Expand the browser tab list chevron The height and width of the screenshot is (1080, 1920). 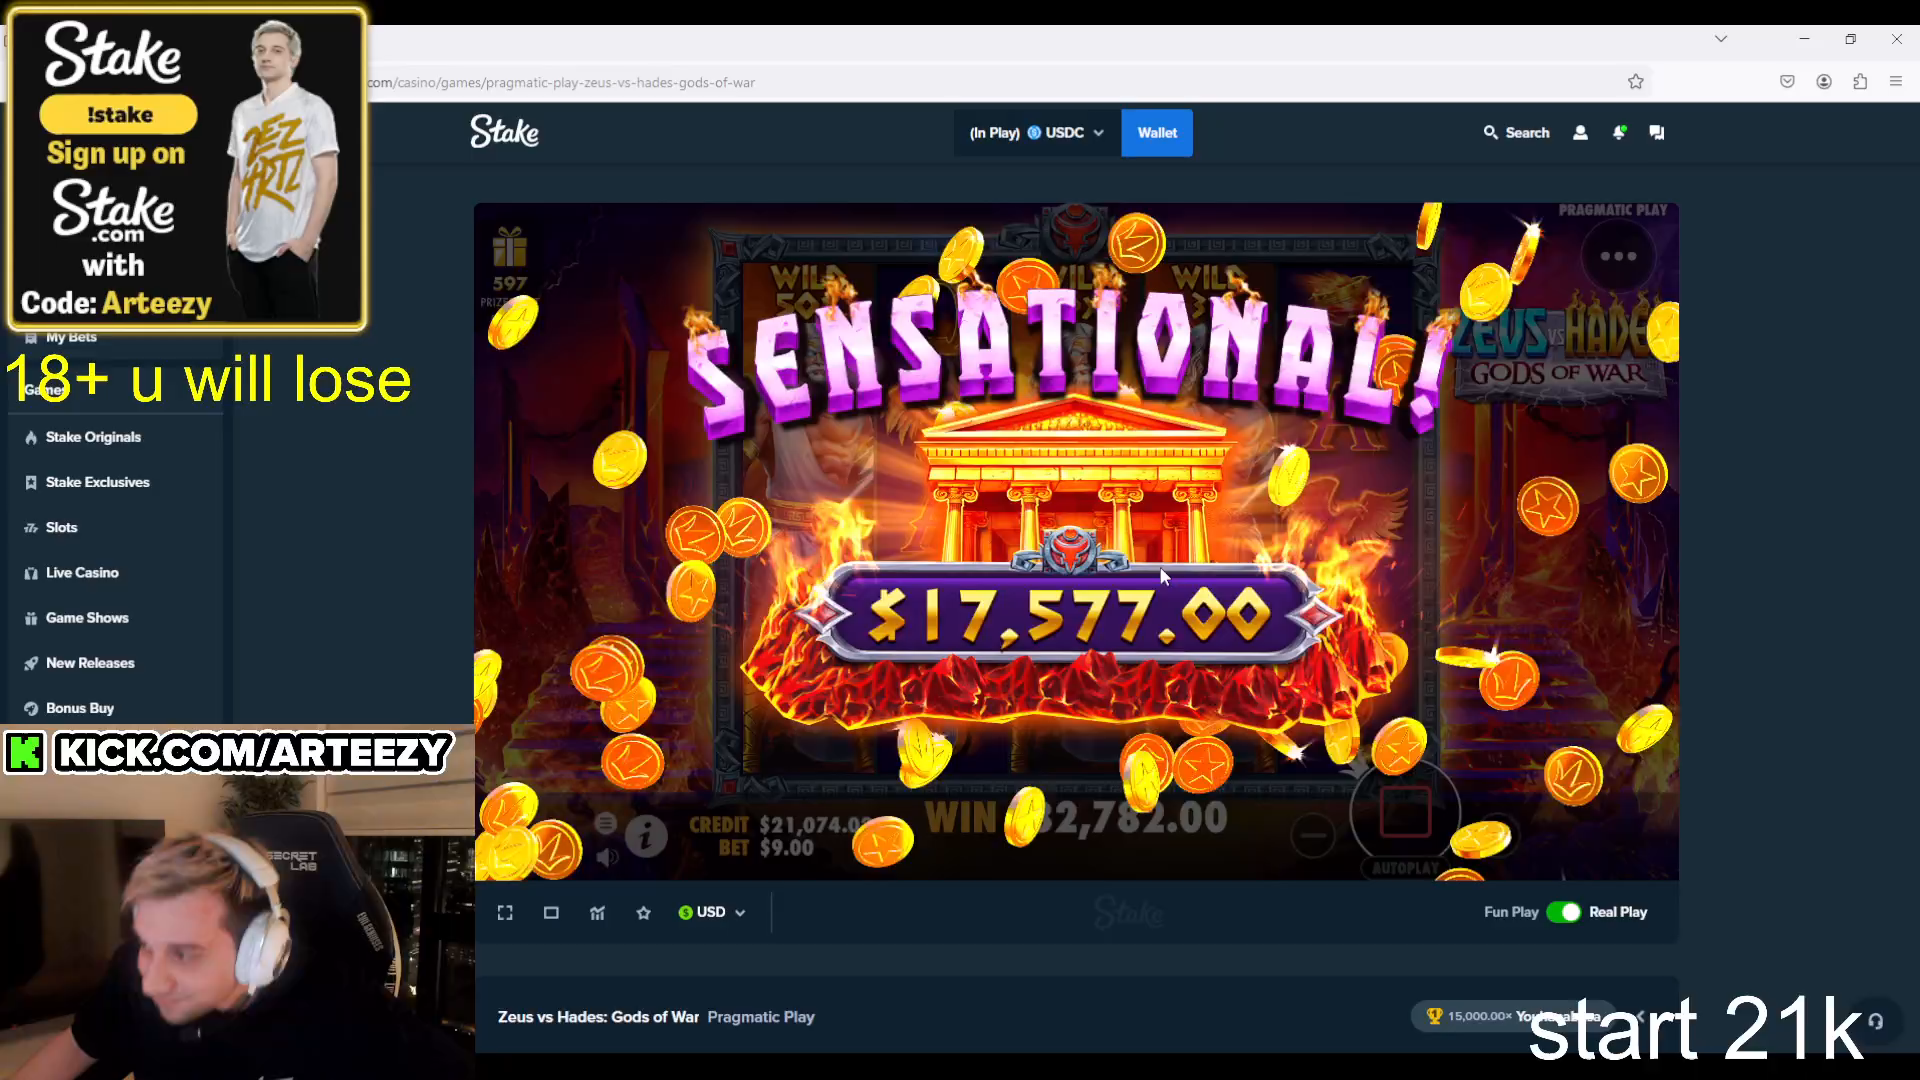pyautogui.click(x=1721, y=39)
